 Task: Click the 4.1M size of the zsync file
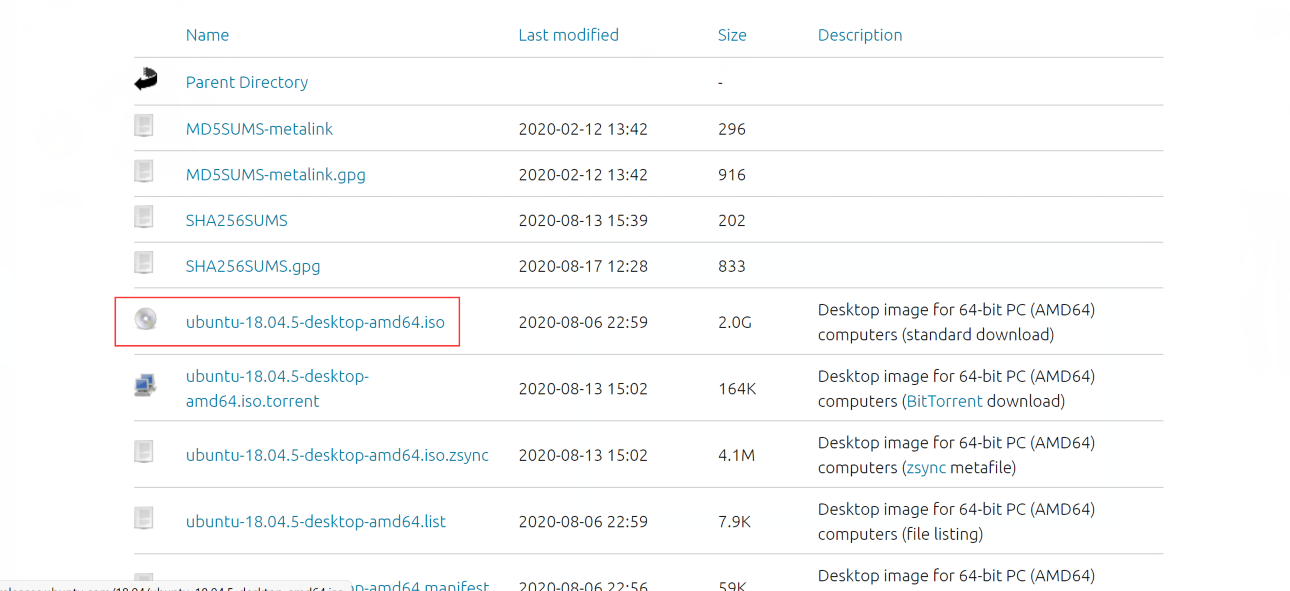[736, 455]
